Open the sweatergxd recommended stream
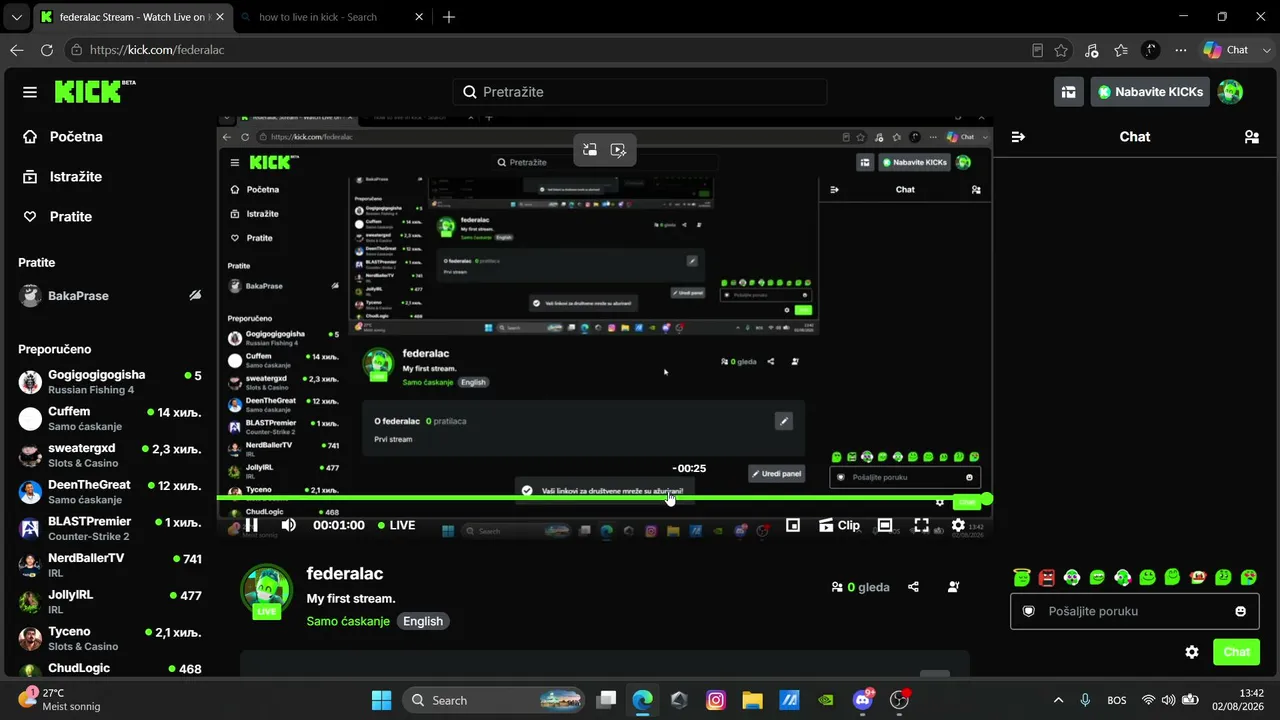Image resolution: width=1280 pixels, height=720 pixels. pos(110,455)
